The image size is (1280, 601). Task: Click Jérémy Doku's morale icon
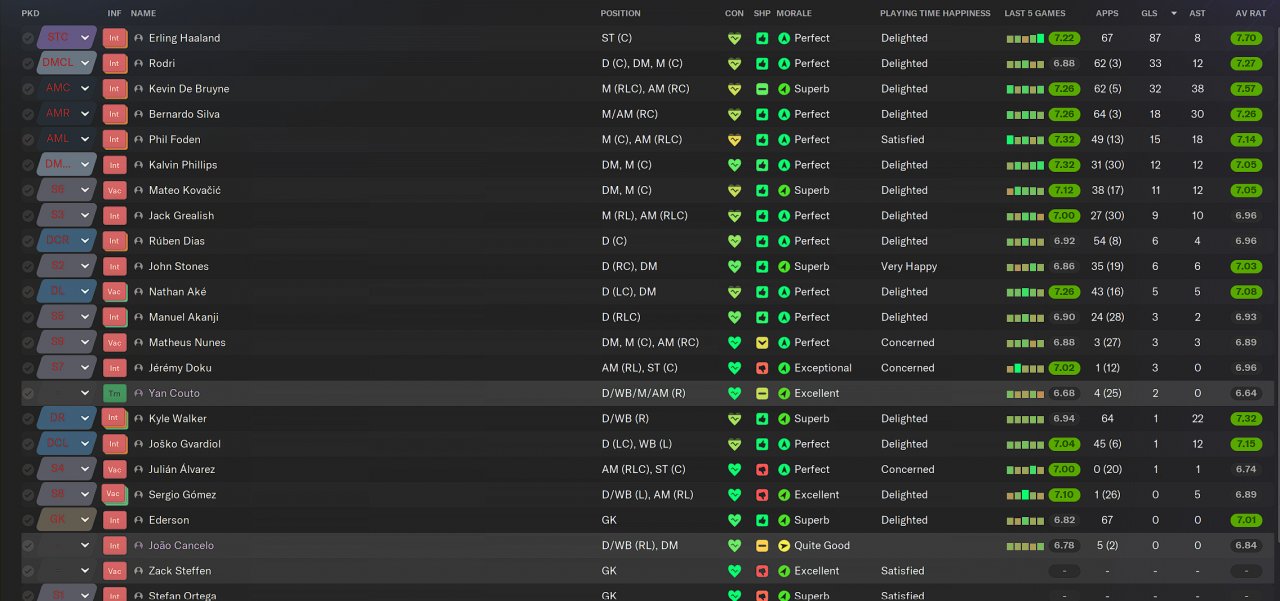click(784, 368)
